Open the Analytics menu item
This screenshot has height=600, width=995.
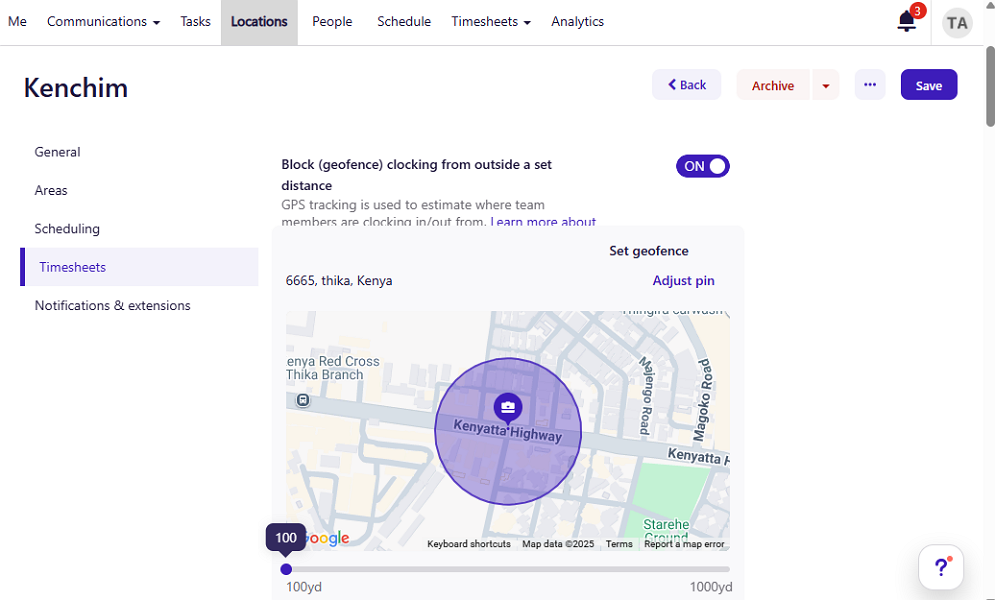click(577, 22)
